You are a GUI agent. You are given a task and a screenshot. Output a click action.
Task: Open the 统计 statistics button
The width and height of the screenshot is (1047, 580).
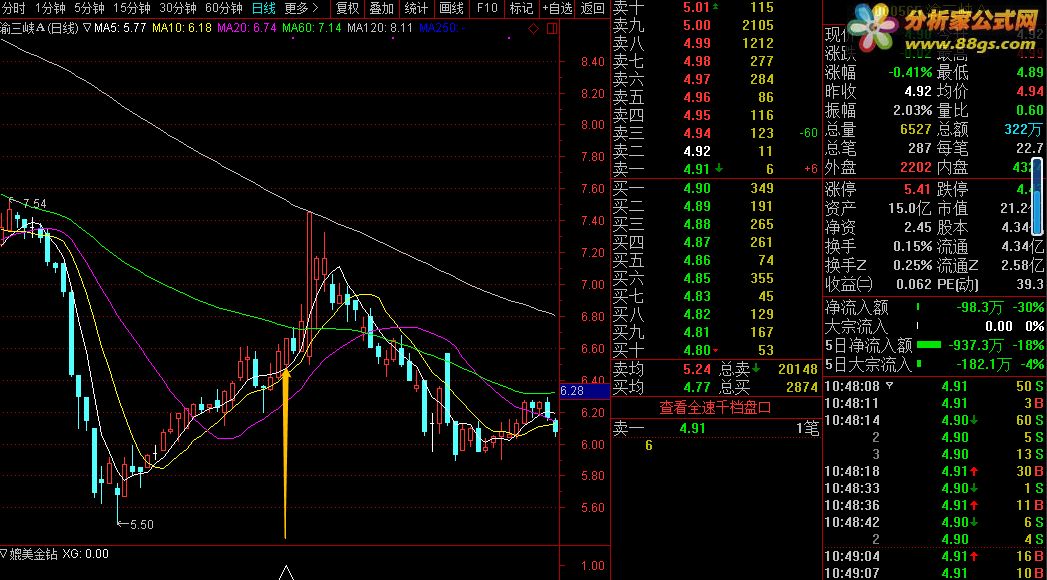(416, 8)
